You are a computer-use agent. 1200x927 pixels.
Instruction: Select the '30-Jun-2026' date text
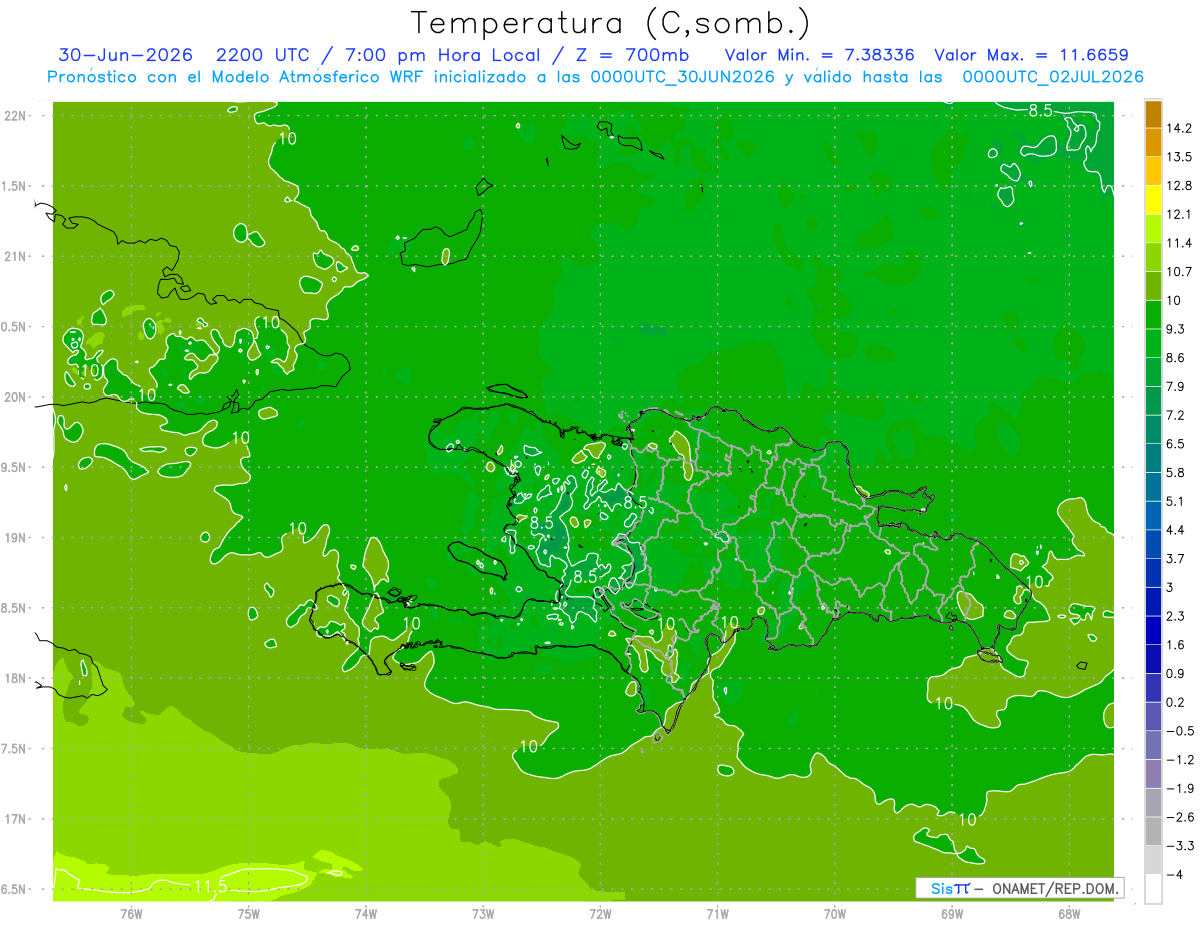tap(125, 55)
